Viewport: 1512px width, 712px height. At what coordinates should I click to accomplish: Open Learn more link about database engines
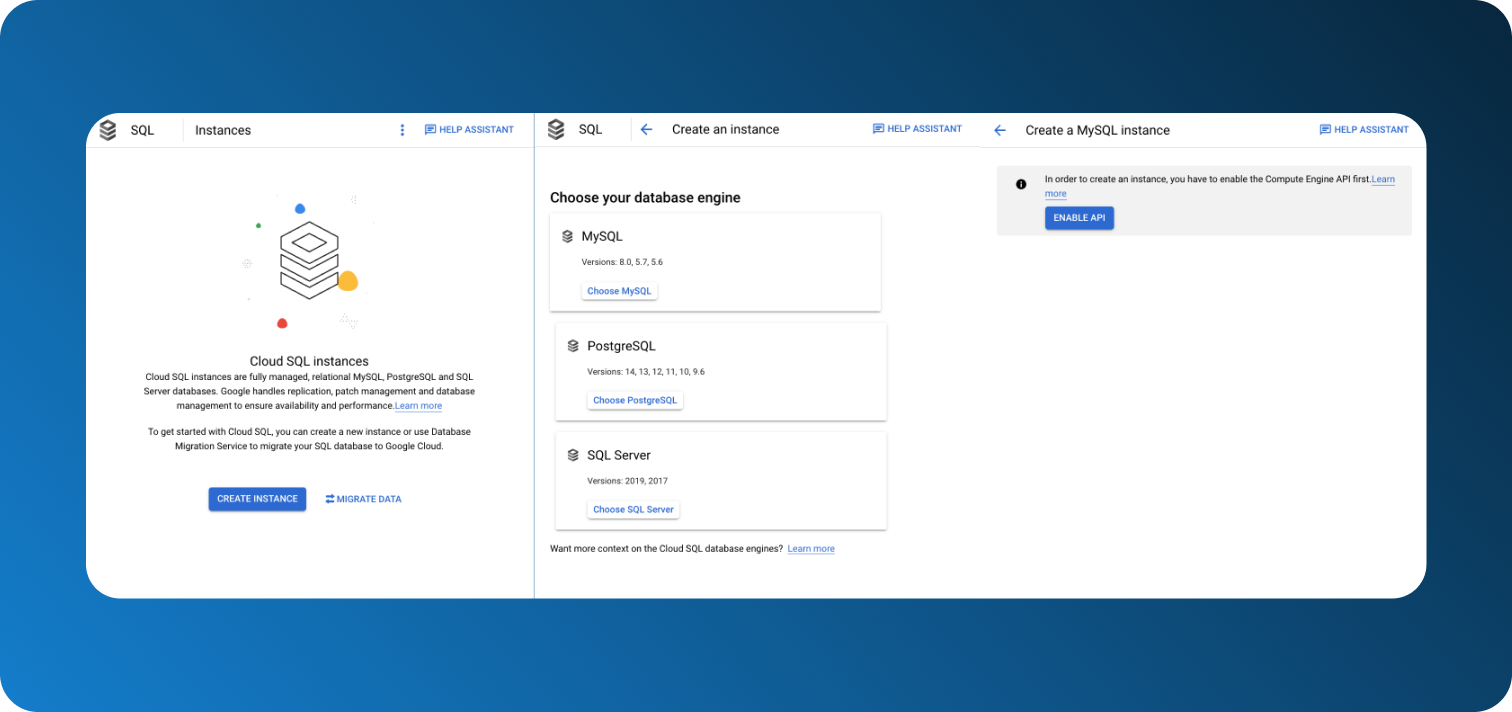click(x=811, y=549)
